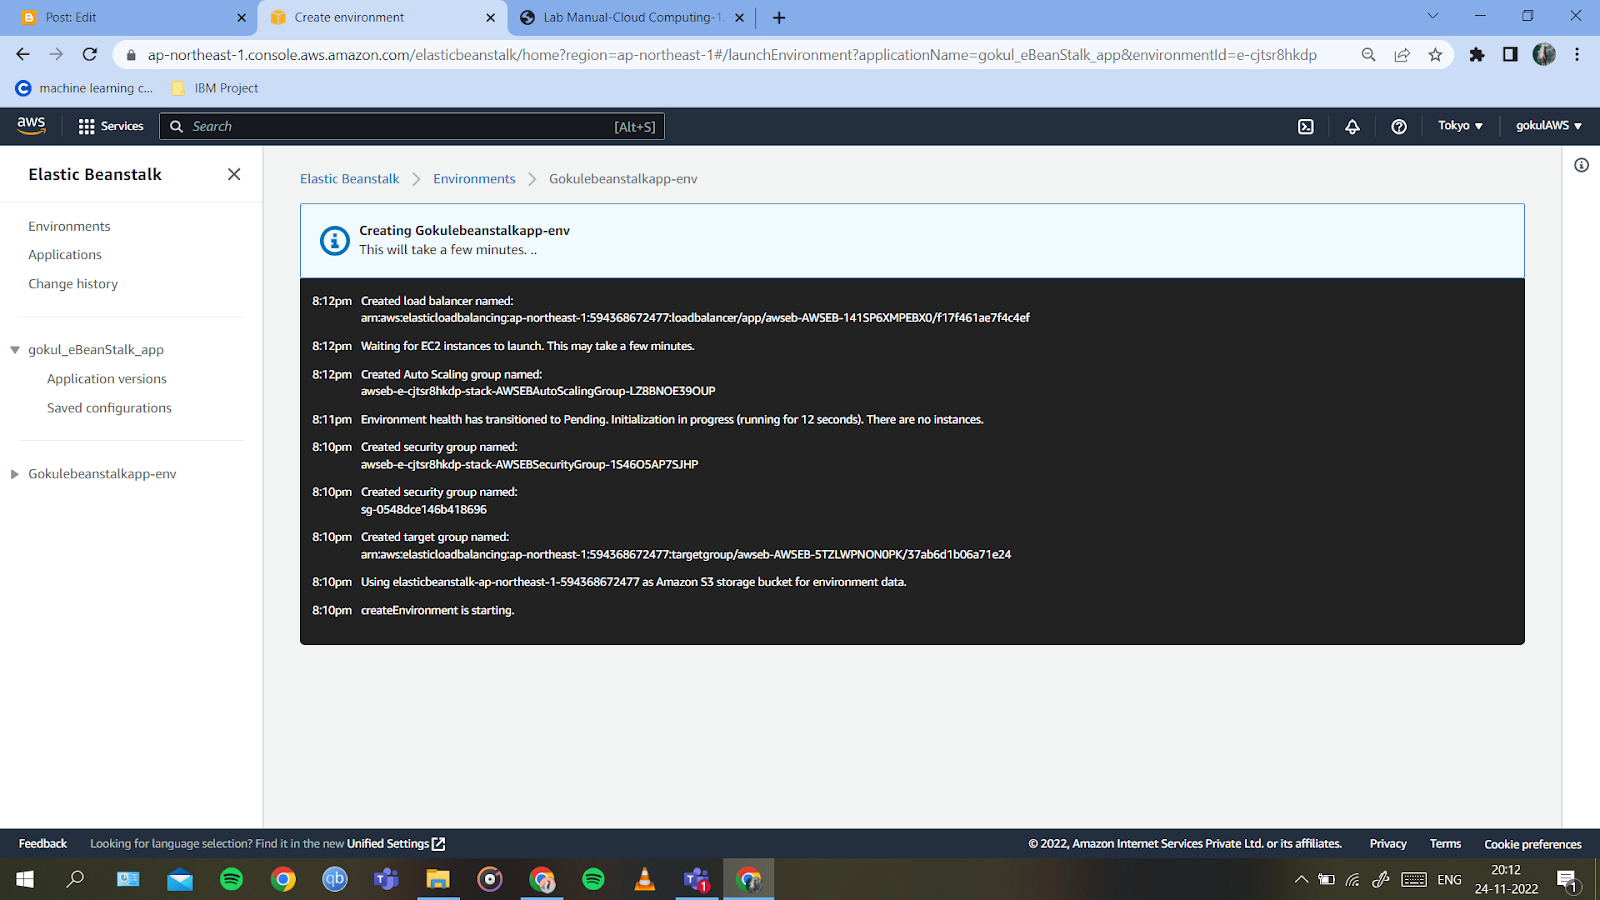Close the Elastic Beanstalk side navigation

click(x=234, y=174)
